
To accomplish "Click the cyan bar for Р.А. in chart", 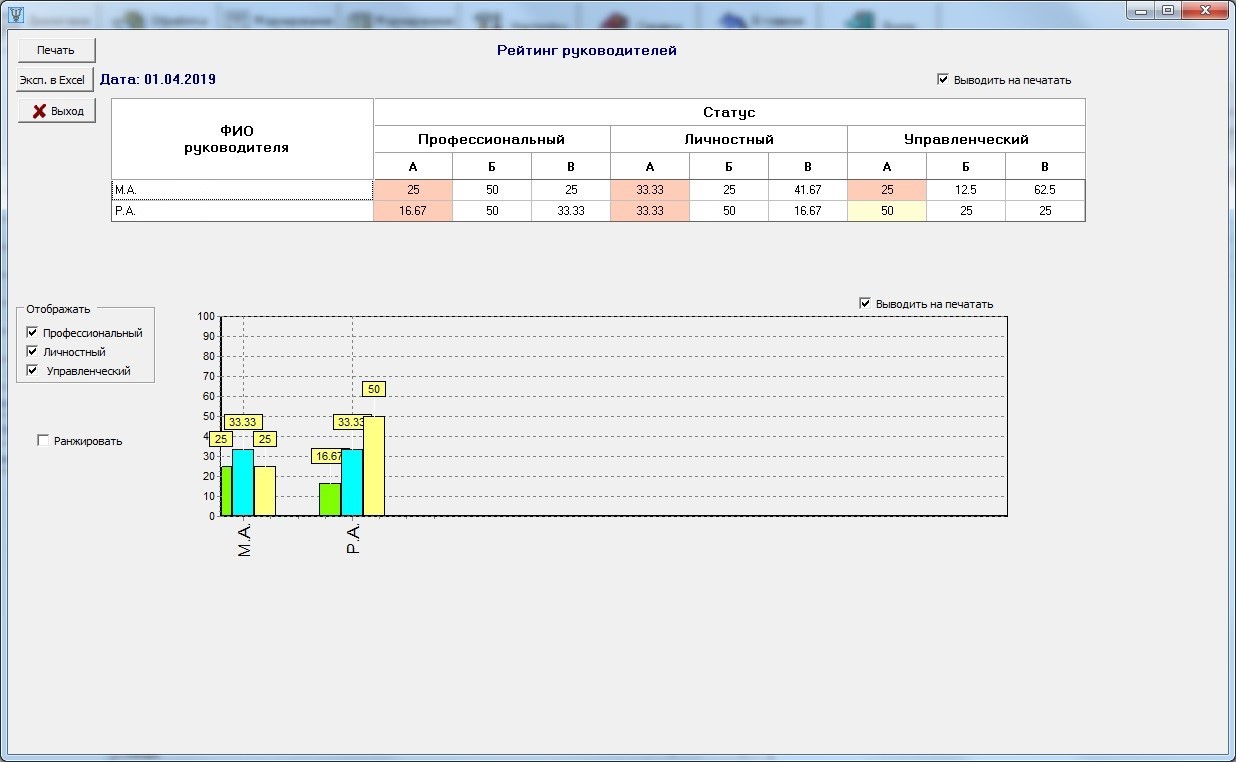I will (x=352, y=483).
